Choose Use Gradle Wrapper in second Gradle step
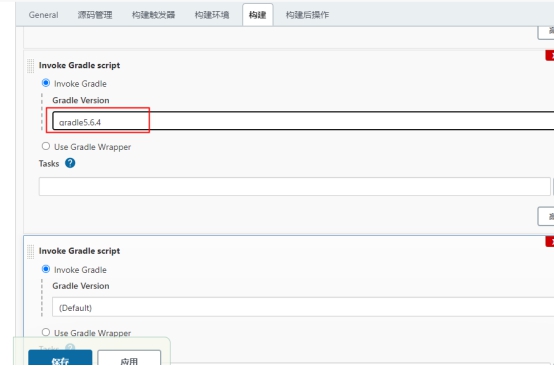554x366 pixels. (46, 332)
